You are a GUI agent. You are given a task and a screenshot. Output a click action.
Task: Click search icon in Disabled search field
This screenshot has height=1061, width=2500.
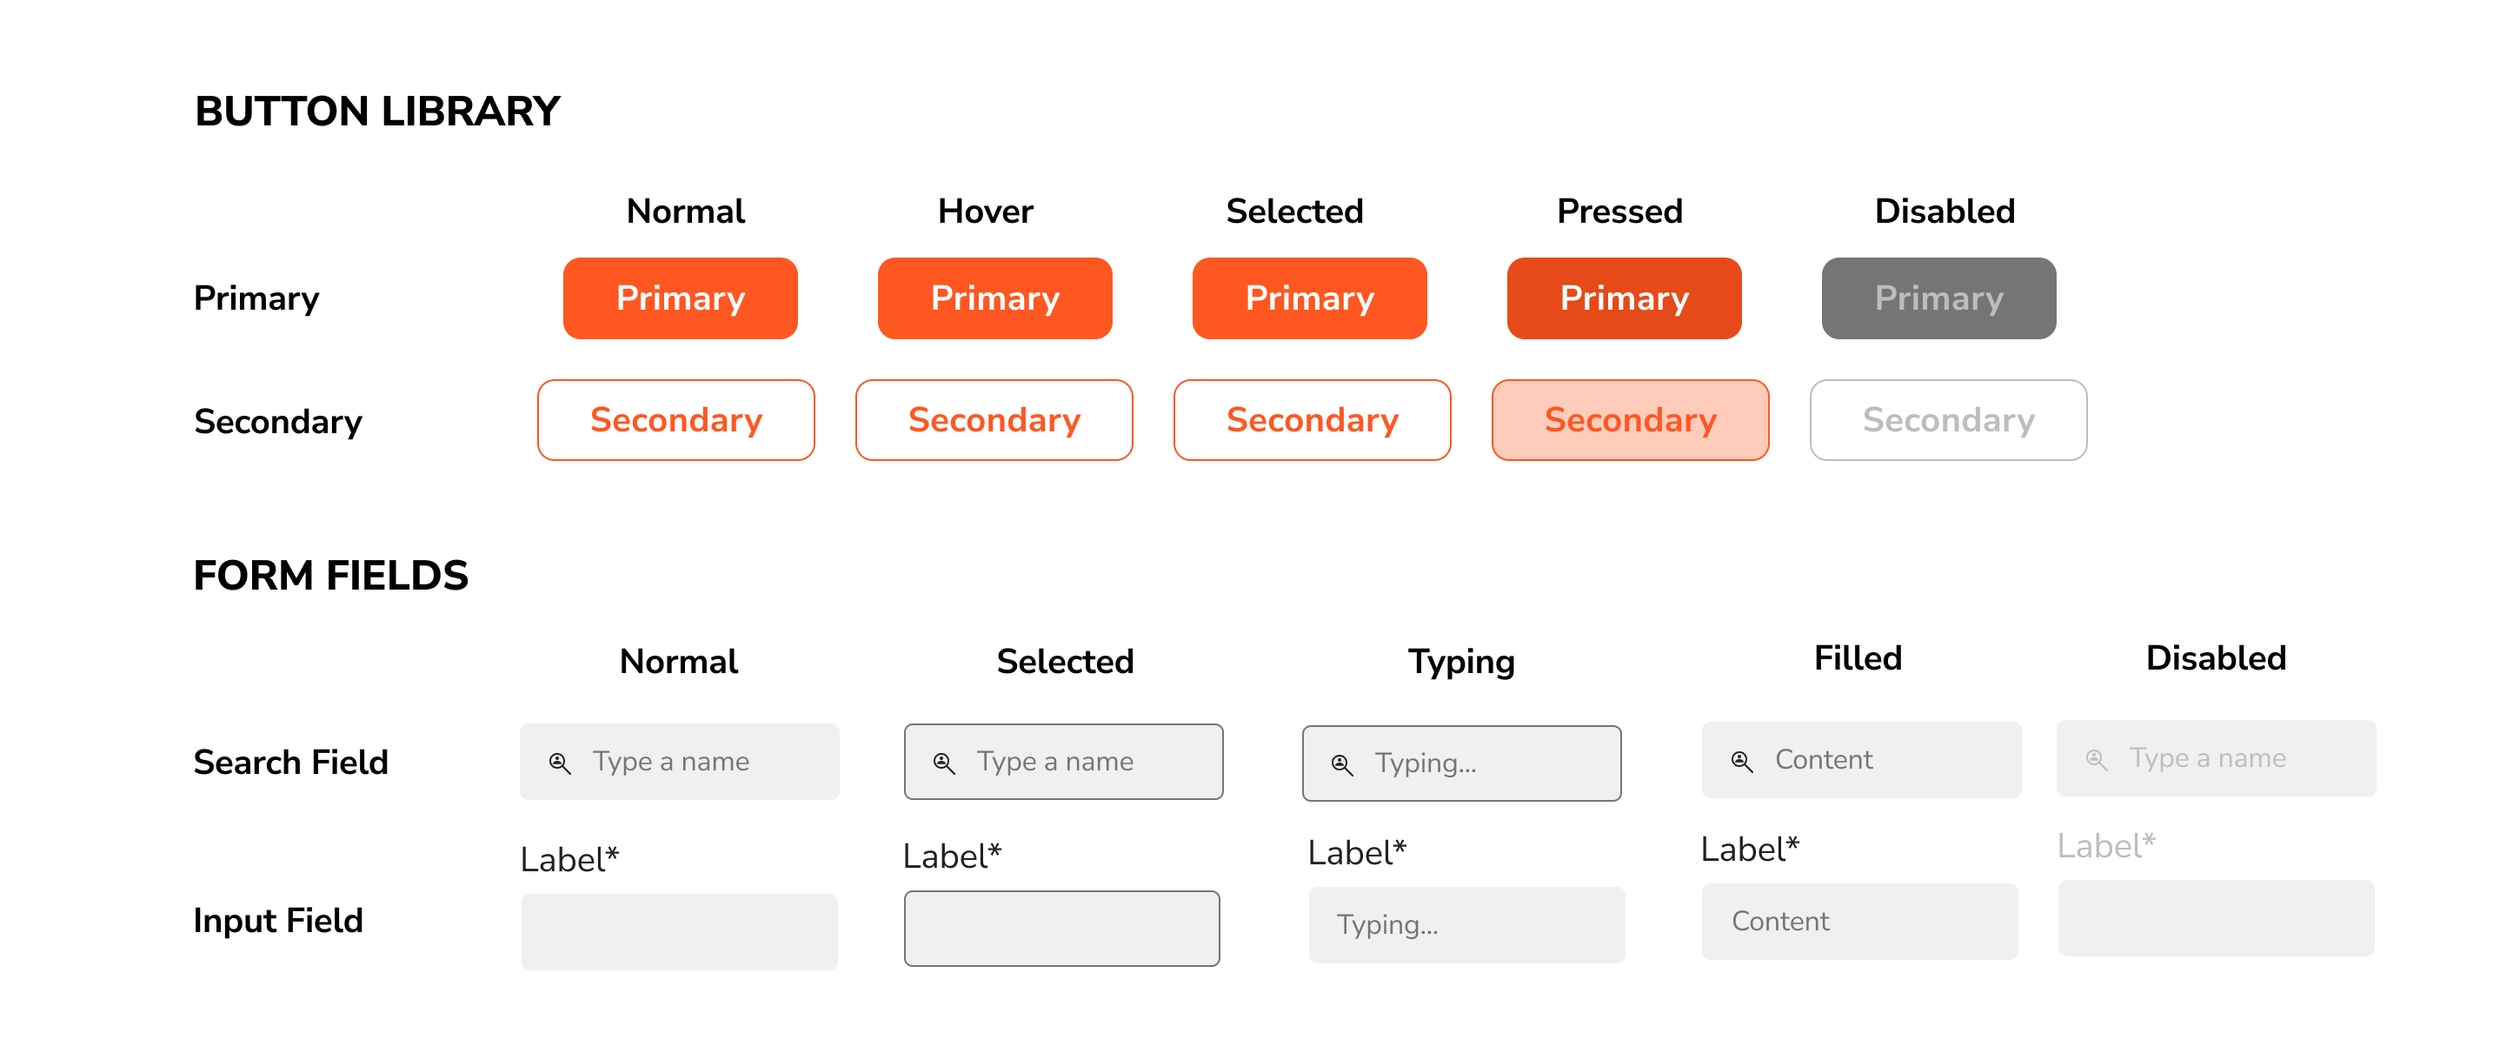pyautogui.click(x=2096, y=760)
